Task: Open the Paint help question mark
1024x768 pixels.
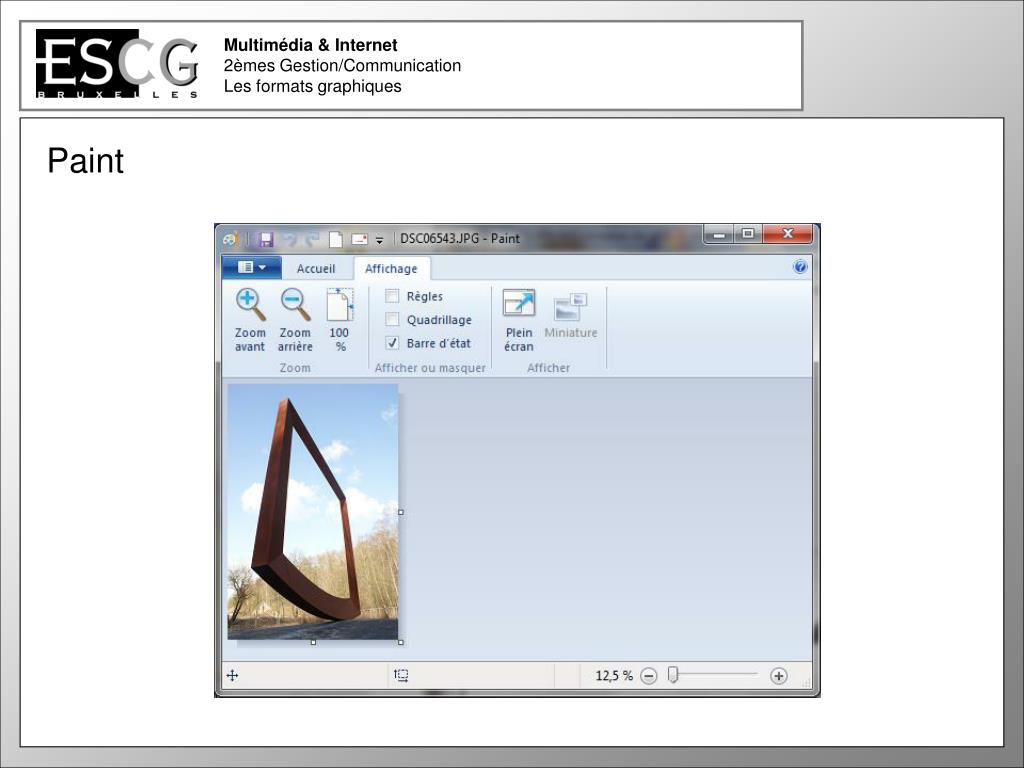Action: click(799, 266)
